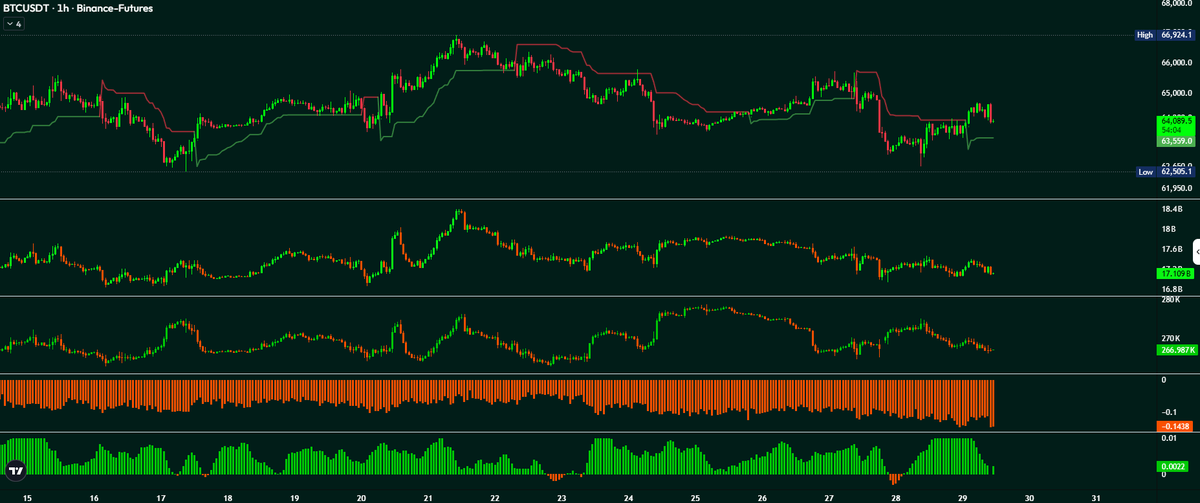Click date 16 on the time axis
The width and height of the screenshot is (1200, 503).
point(94,496)
